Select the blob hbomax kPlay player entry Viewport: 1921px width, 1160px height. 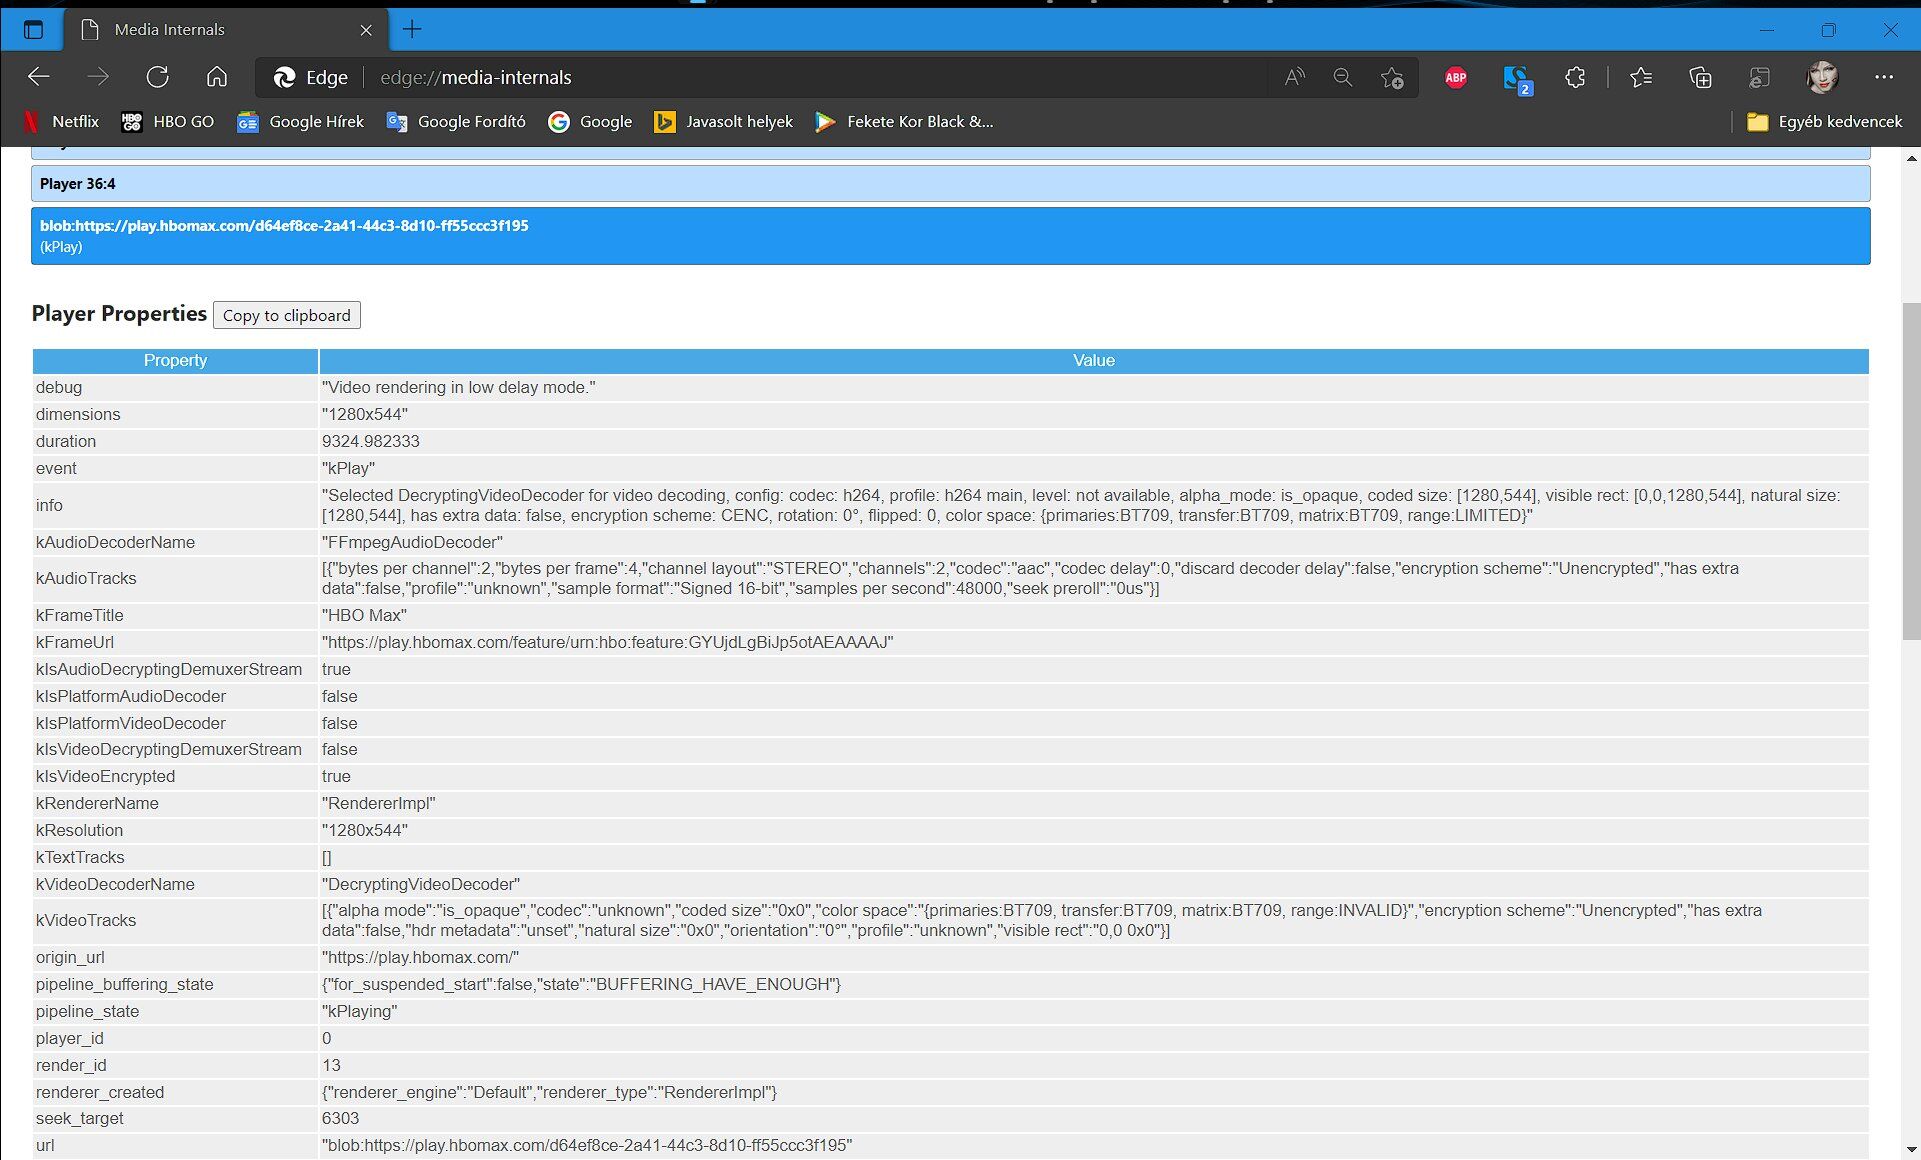(x=950, y=236)
